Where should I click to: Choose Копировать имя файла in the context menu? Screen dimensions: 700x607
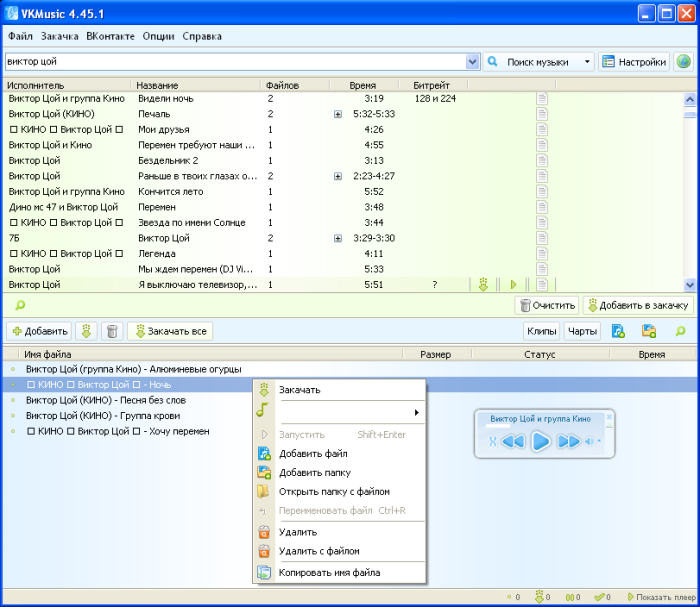pyautogui.click(x=339, y=573)
